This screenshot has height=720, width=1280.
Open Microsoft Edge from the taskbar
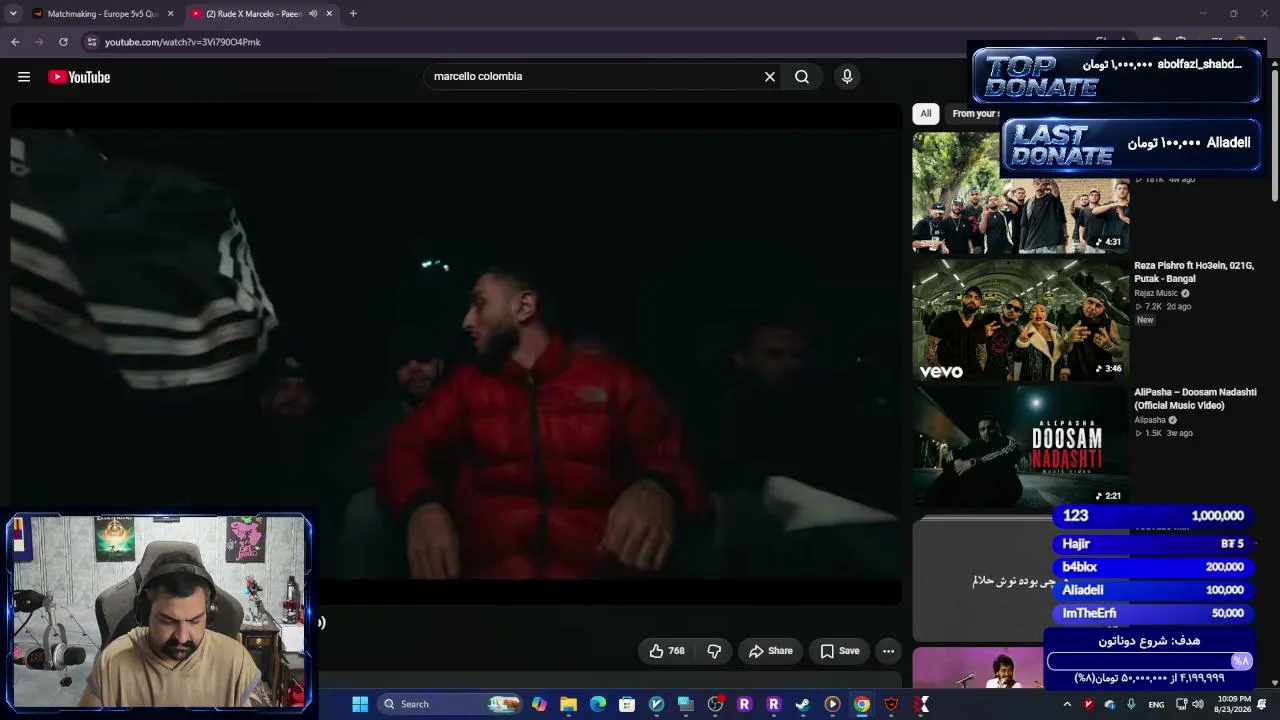point(598,704)
